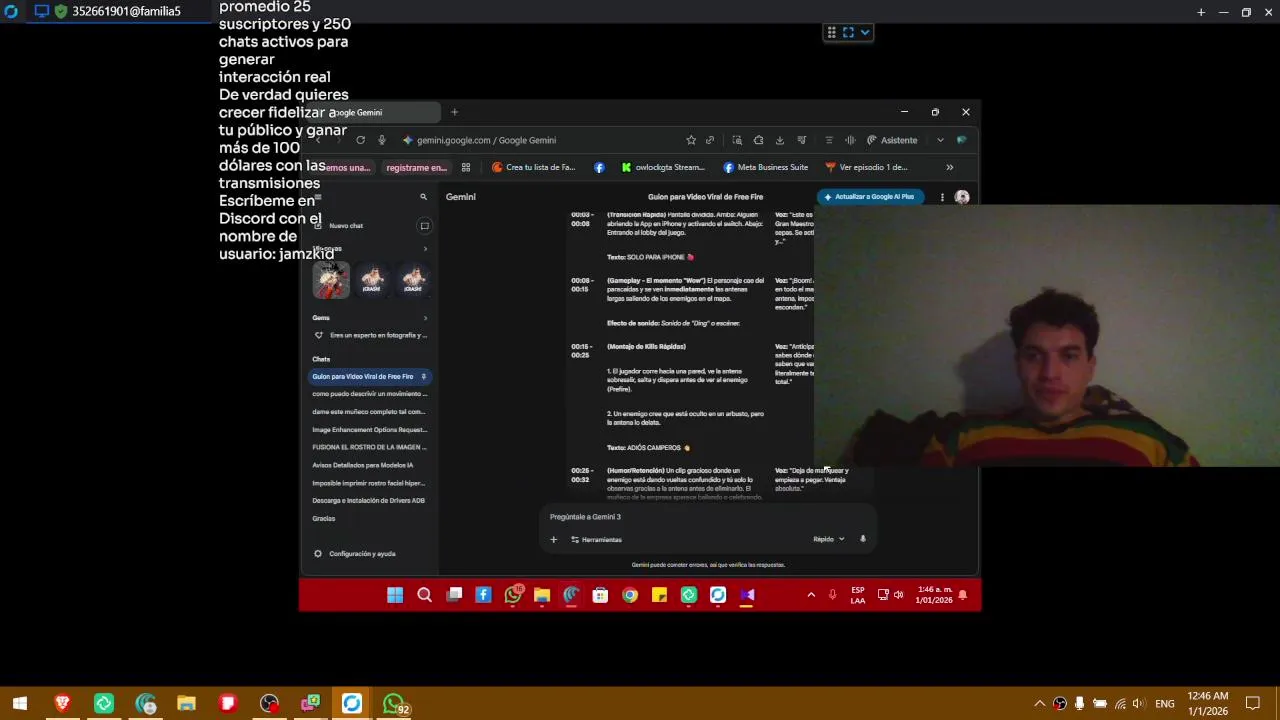The image size is (1280, 720).
Task: Open a new browser tab with plus
Action: pos(454,112)
